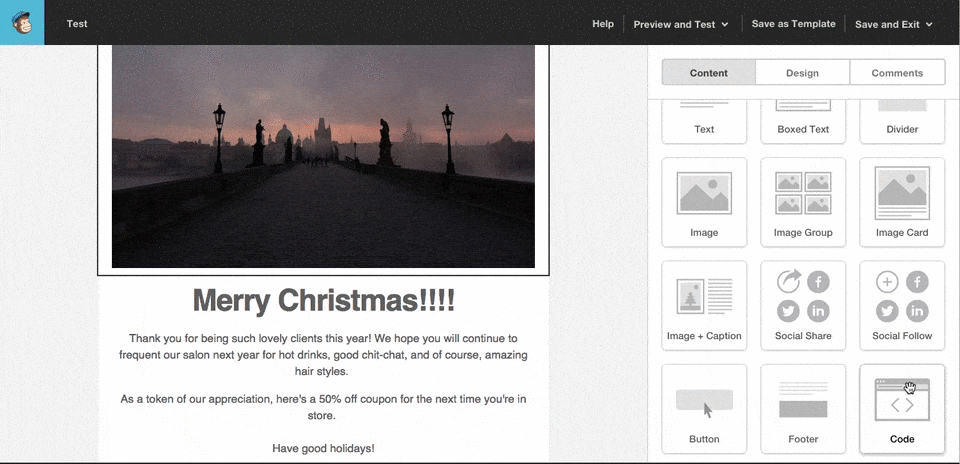Select the Code content block
Viewport: 960px width, 464px height.
tap(902, 408)
